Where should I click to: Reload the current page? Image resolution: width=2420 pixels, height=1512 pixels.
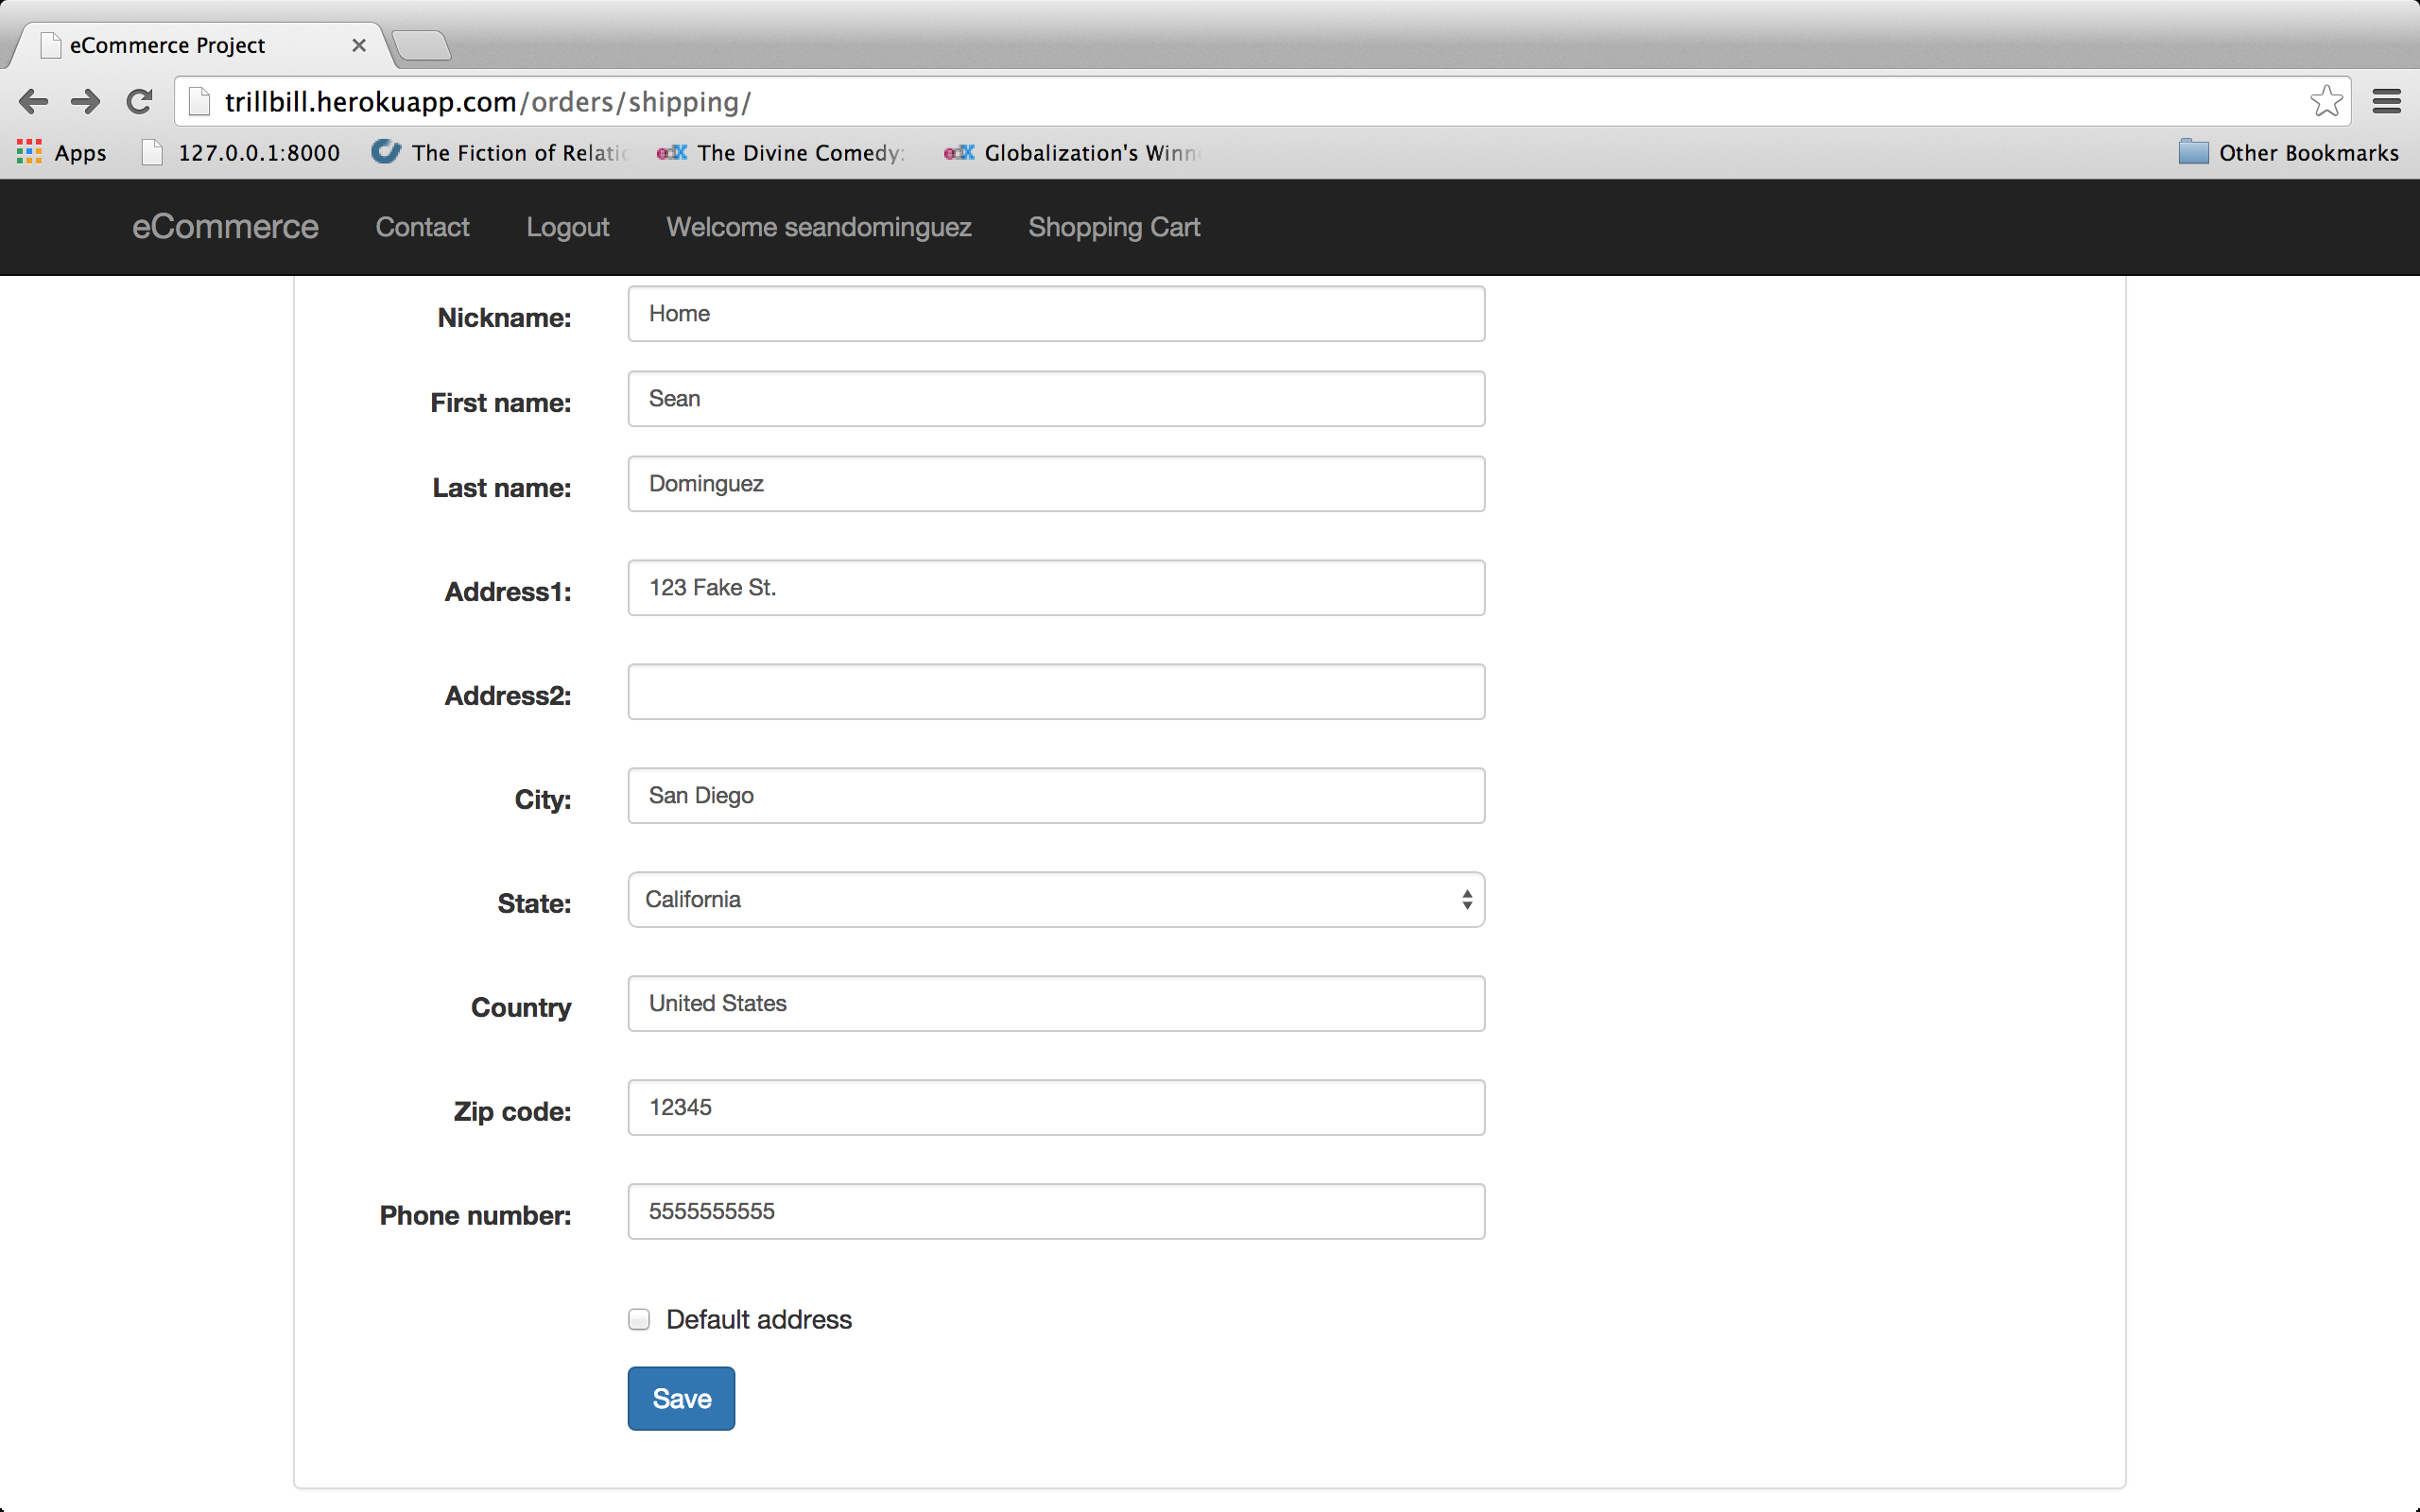pyautogui.click(x=140, y=101)
